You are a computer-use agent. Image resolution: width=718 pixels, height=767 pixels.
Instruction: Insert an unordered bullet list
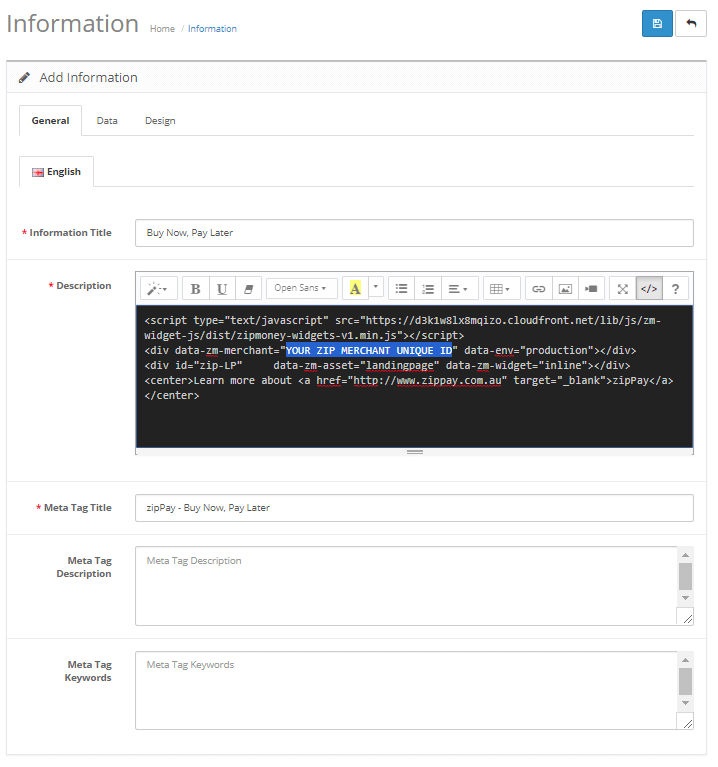click(402, 289)
